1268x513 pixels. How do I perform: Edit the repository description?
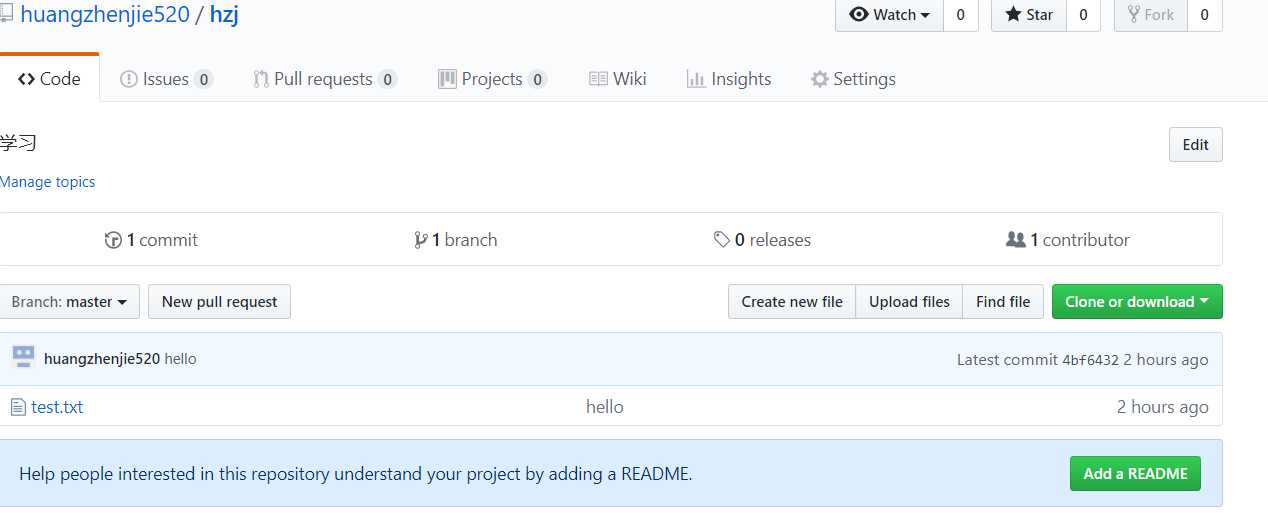pos(1195,144)
